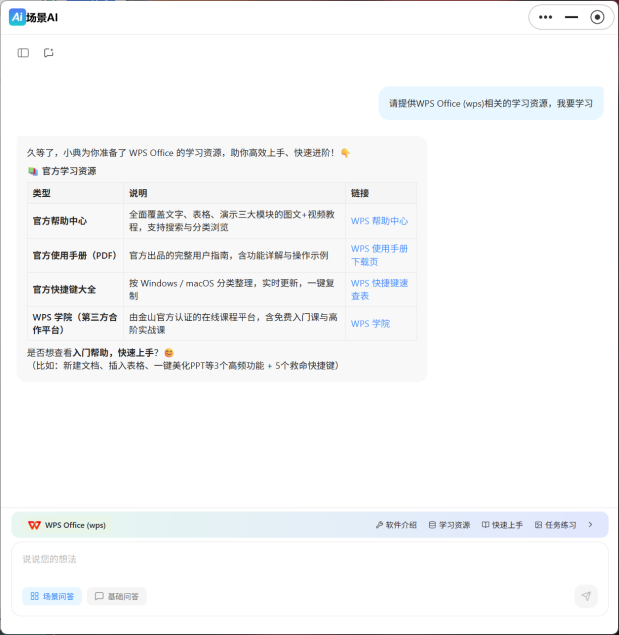Click the WPS Office (wps) app chip
Image resolution: width=619 pixels, height=635 pixels.
pyautogui.click(x=67, y=525)
